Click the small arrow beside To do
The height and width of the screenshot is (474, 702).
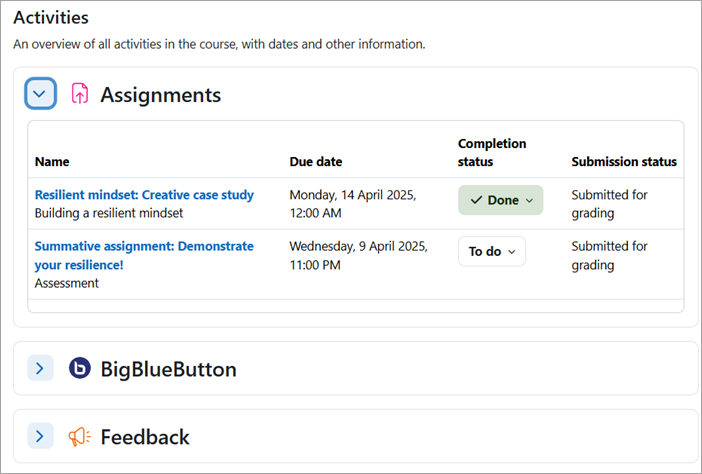coord(512,252)
